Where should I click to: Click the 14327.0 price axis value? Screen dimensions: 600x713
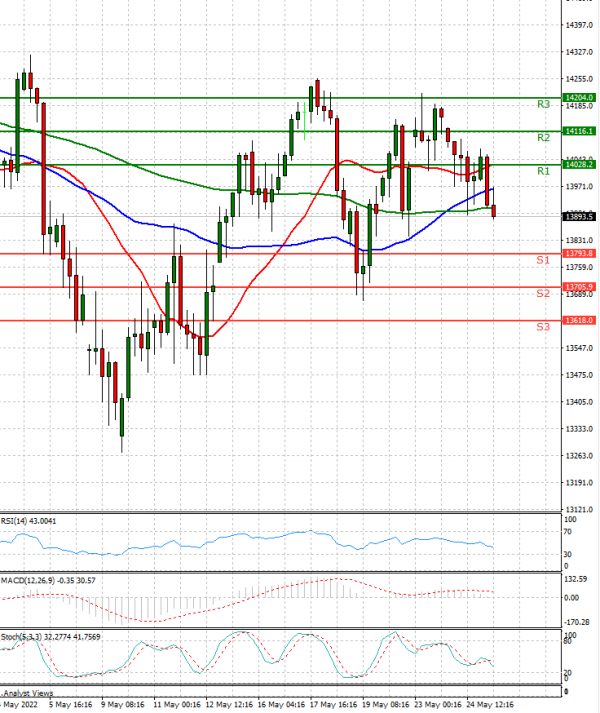(x=579, y=52)
